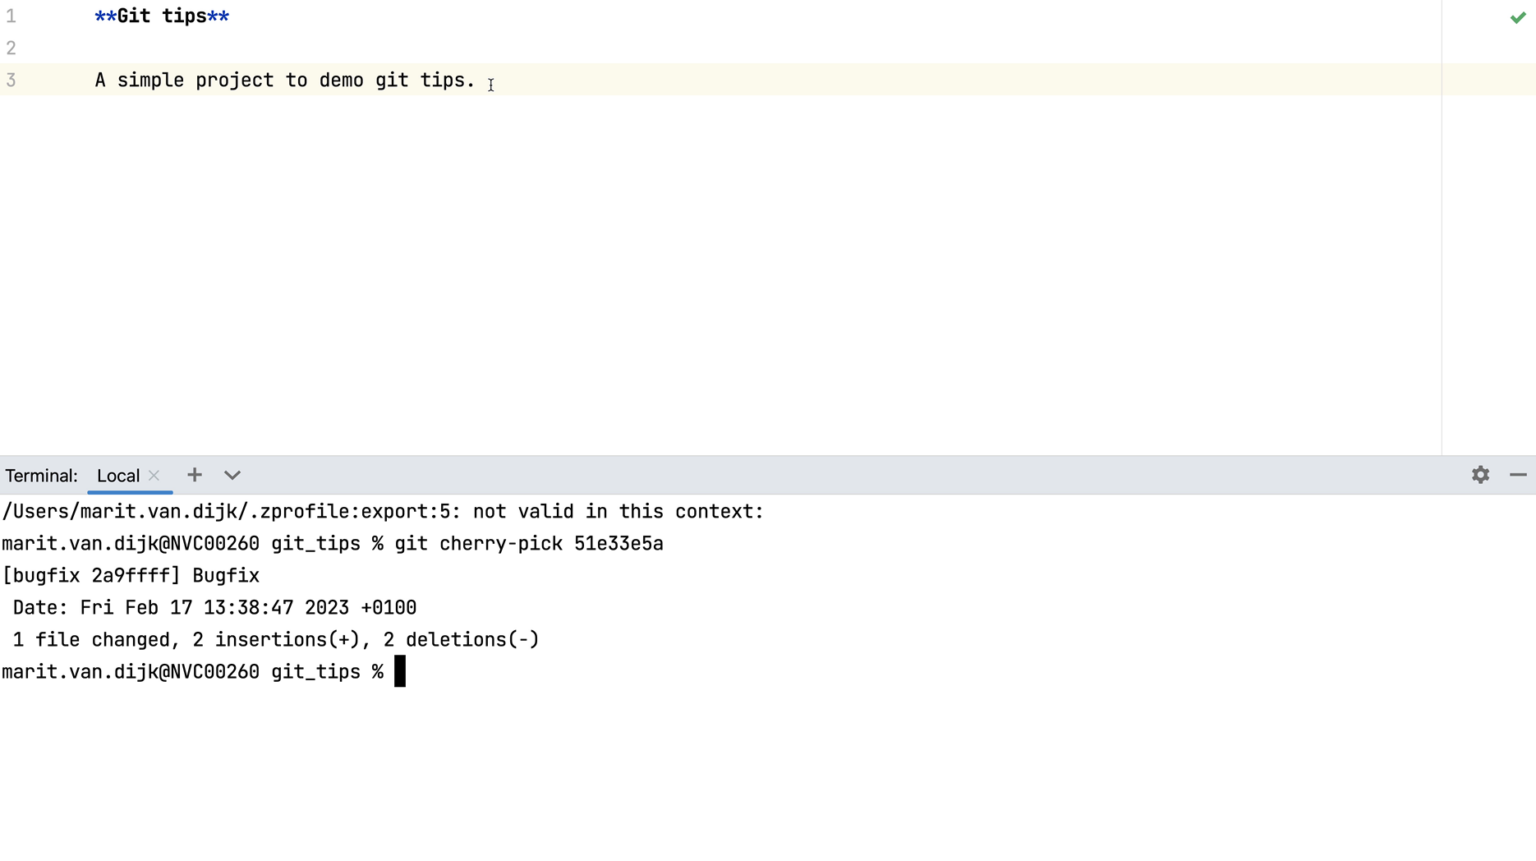
Task: Place the cursor in the Git tips heading
Action: (x=162, y=16)
